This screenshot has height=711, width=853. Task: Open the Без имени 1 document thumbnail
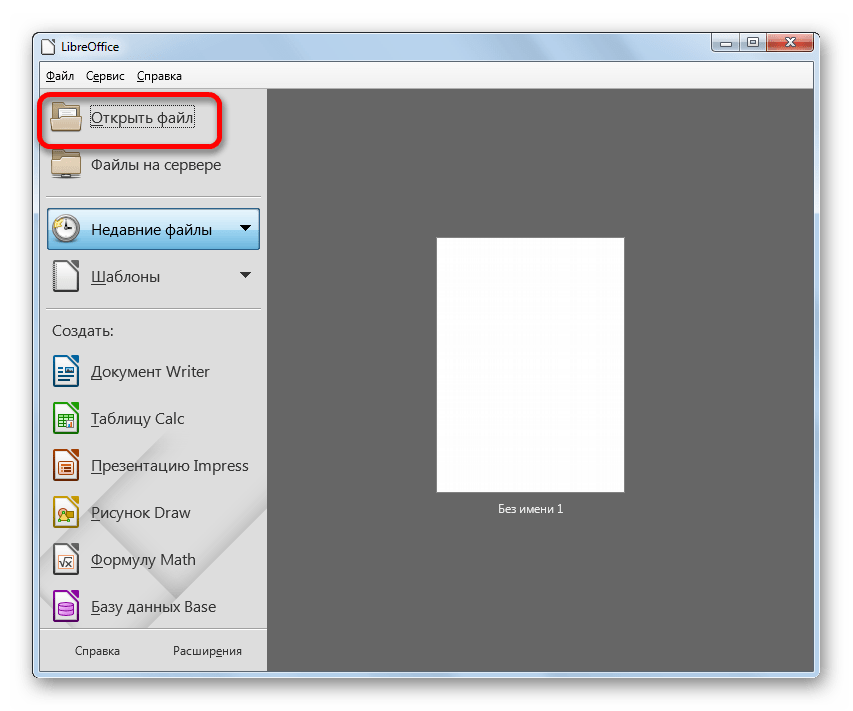pyautogui.click(x=530, y=365)
